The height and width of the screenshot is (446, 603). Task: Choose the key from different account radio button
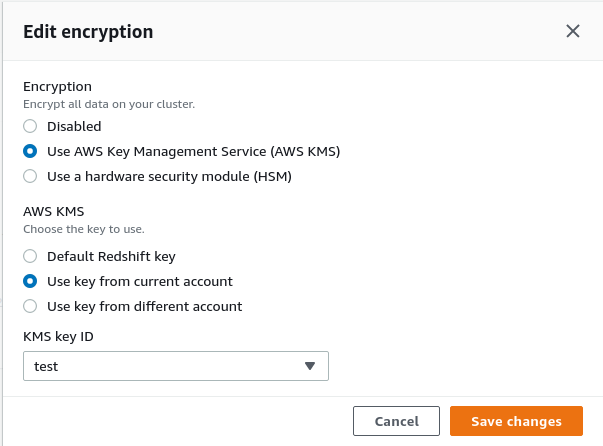[30, 306]
